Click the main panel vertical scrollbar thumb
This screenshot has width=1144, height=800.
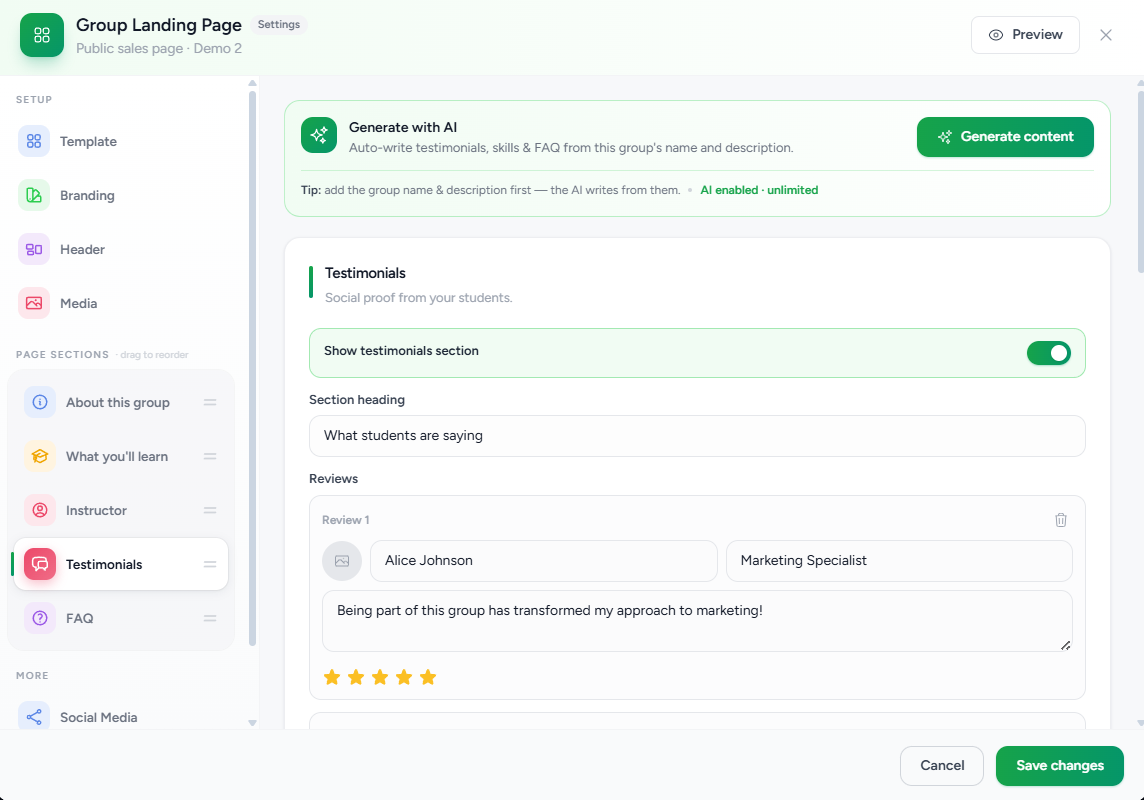tap(1140, 181)
